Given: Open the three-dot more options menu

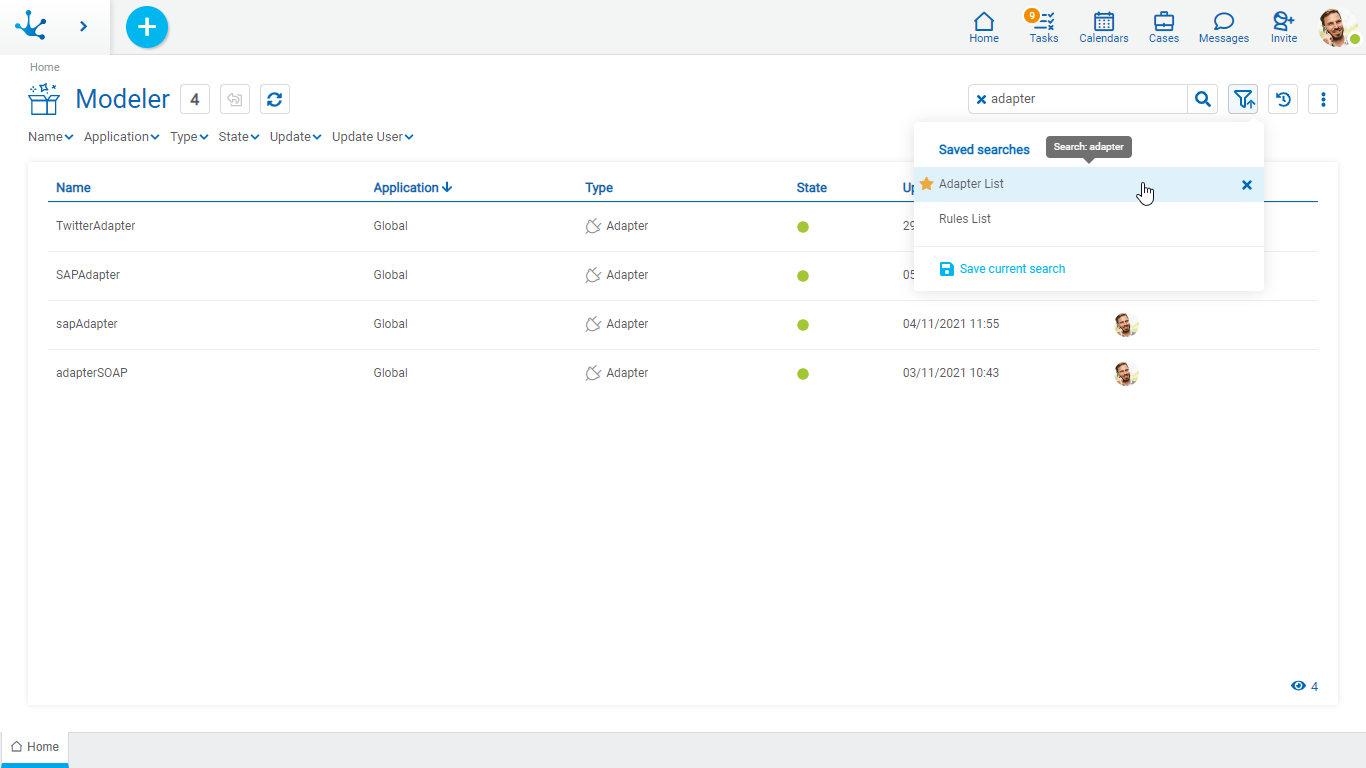Looking at the screenshot, I should click(x=1323, y=99).
